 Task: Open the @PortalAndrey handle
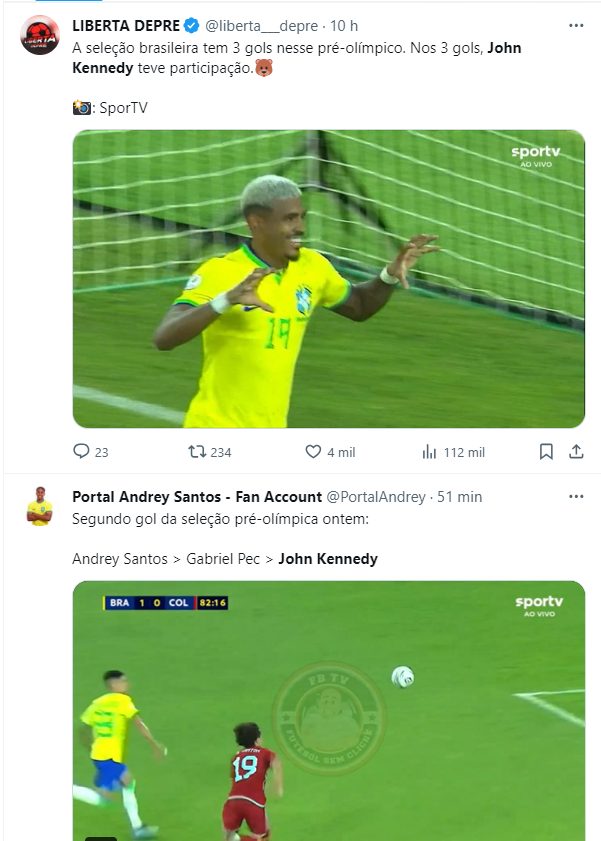pyautogui.click(x=376, y=497)
